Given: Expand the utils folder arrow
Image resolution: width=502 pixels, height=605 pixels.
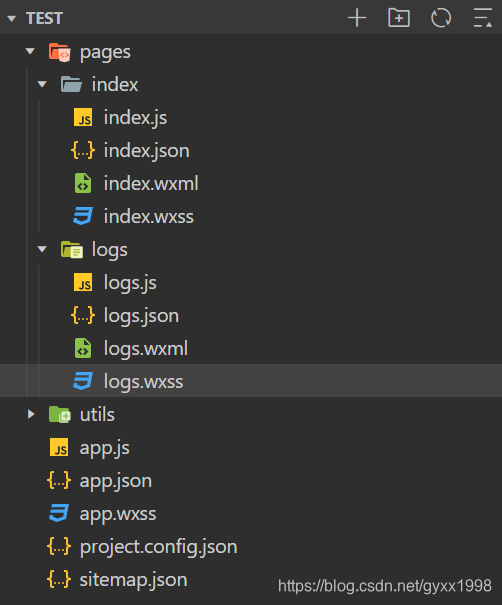Looking at the screenshot, I should (x=30, y=414).
